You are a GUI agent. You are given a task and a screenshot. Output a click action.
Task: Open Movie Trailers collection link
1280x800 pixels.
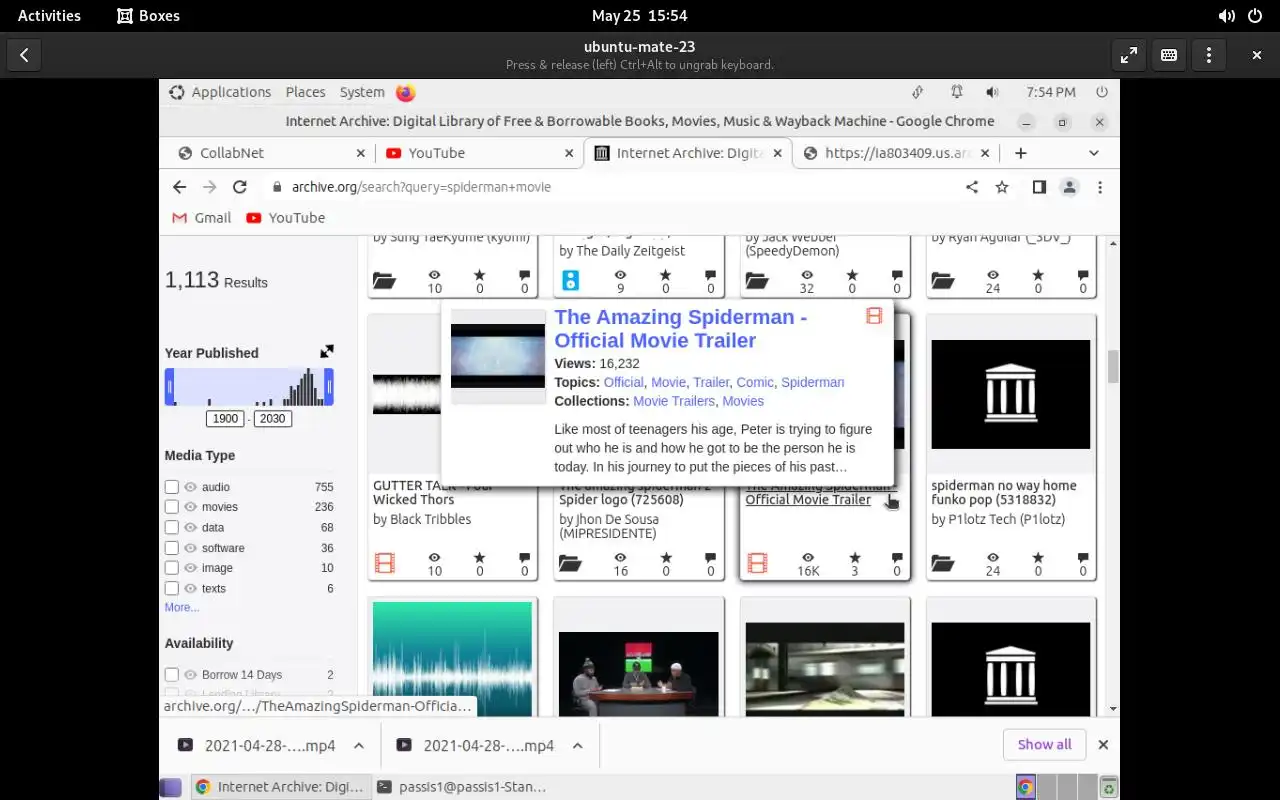(x=674, y=401)
